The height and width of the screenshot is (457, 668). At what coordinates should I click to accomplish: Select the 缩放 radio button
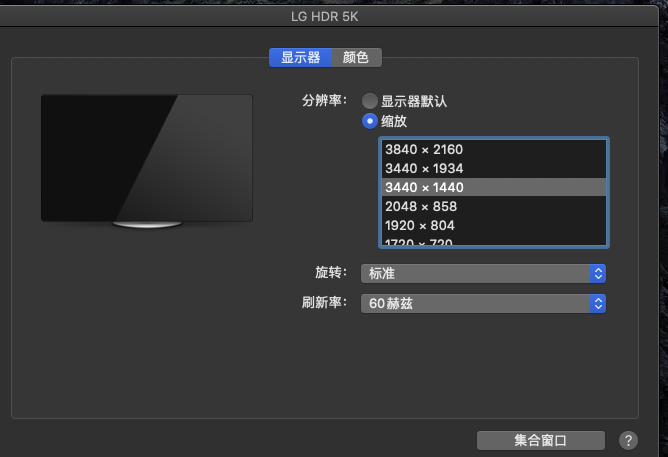(x=370, y=121)
